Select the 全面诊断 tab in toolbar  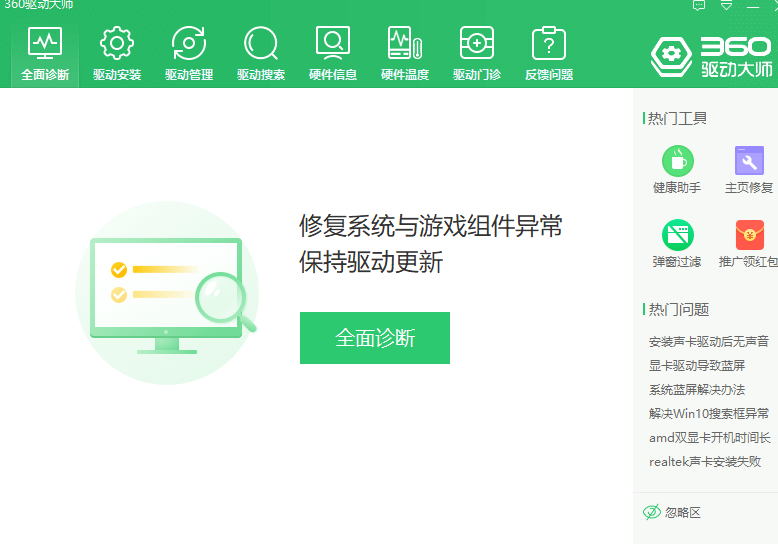click(x=45, y=53)
